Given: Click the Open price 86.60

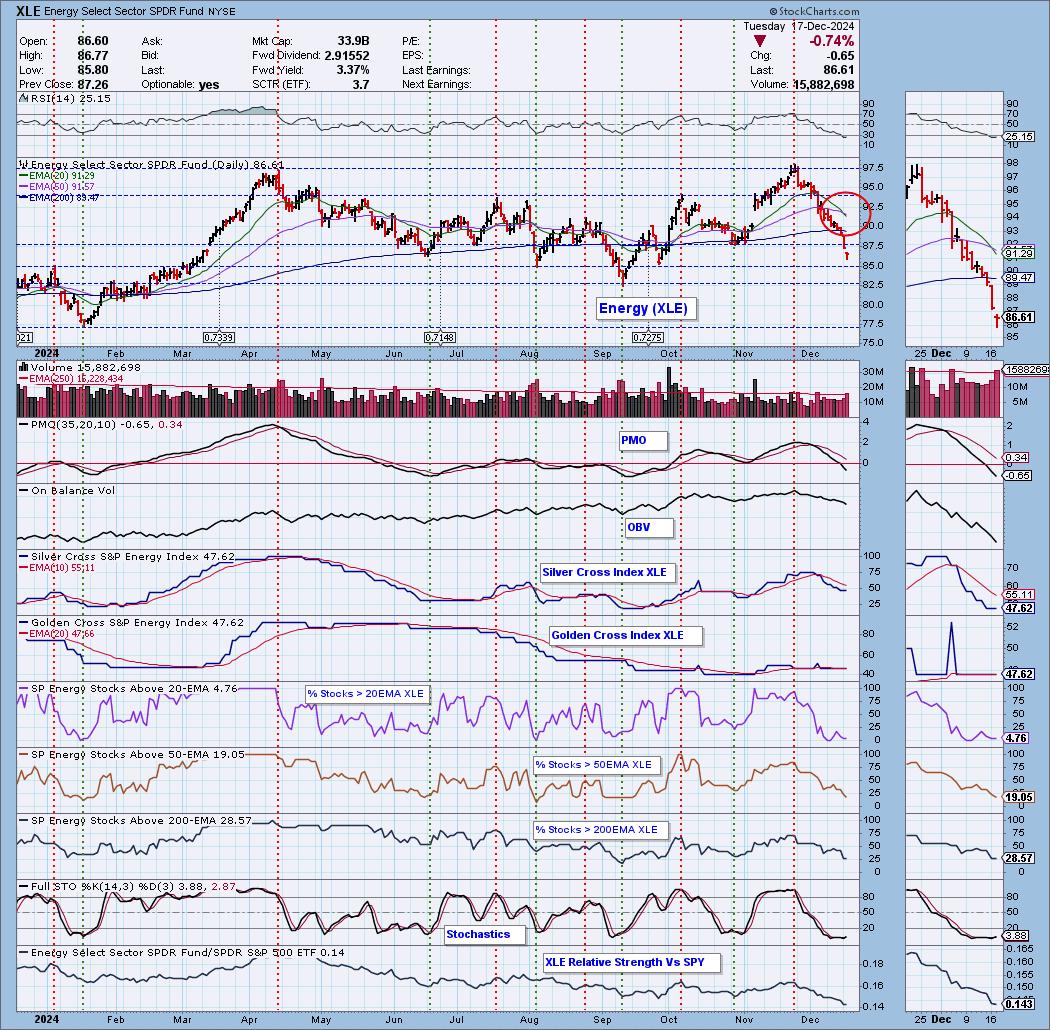Looking at the screenshot, I should (x=93, y=41).
